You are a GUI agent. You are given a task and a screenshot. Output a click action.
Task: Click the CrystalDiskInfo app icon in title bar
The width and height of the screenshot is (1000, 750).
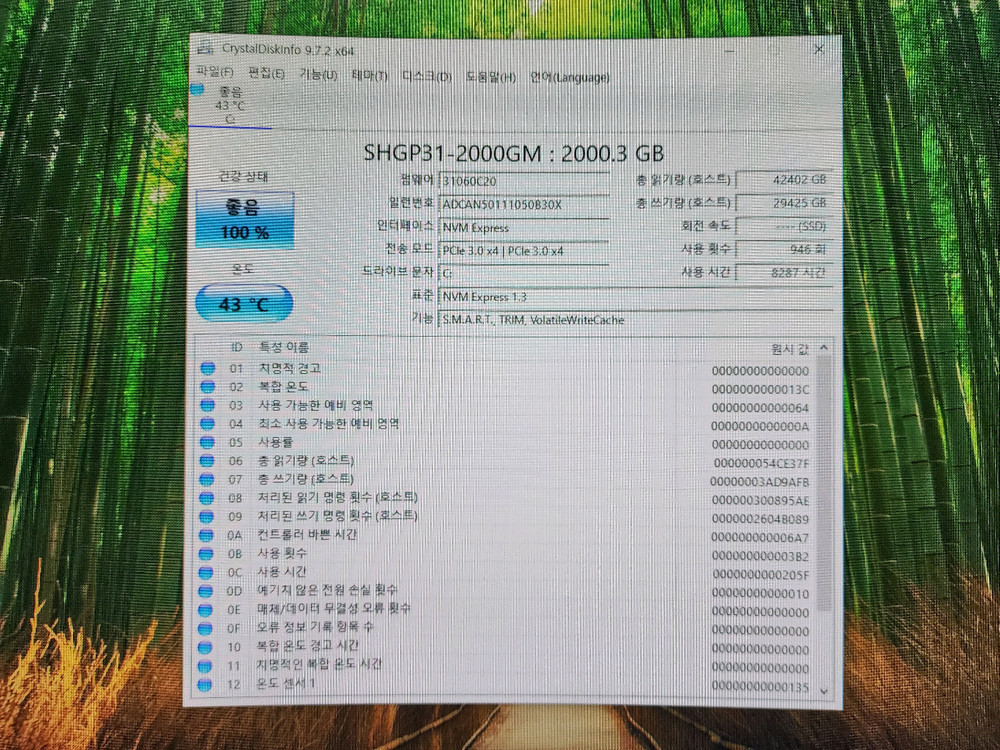(x=205, y=48)
